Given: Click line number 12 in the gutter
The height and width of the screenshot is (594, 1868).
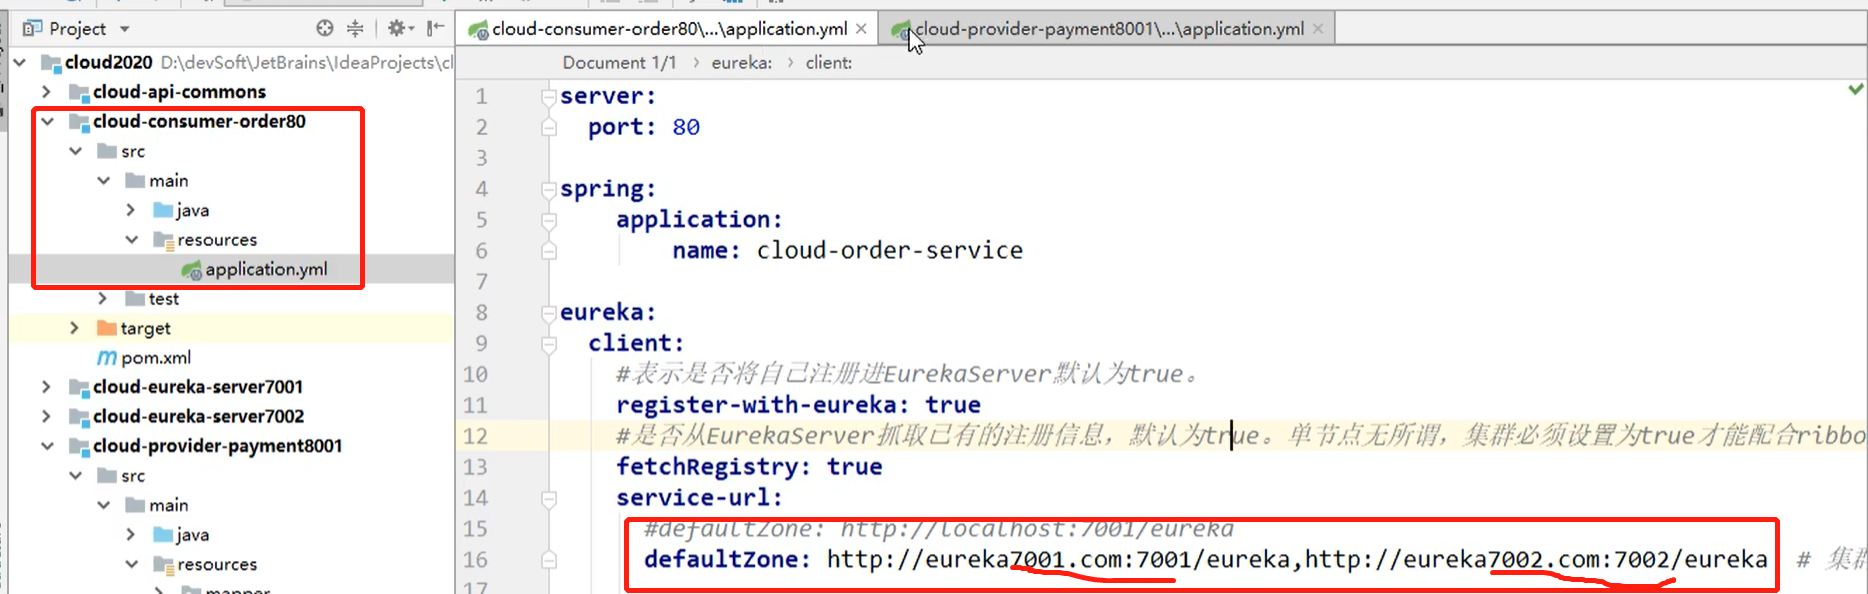Looking at the screenshot, I should 475,436.
